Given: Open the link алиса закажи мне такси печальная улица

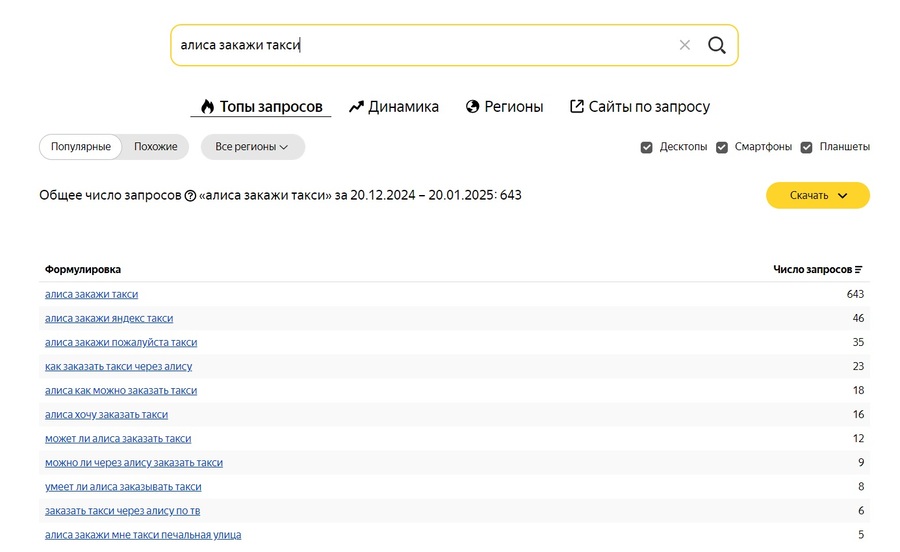Looking at the screenshot, I should 143,535.
